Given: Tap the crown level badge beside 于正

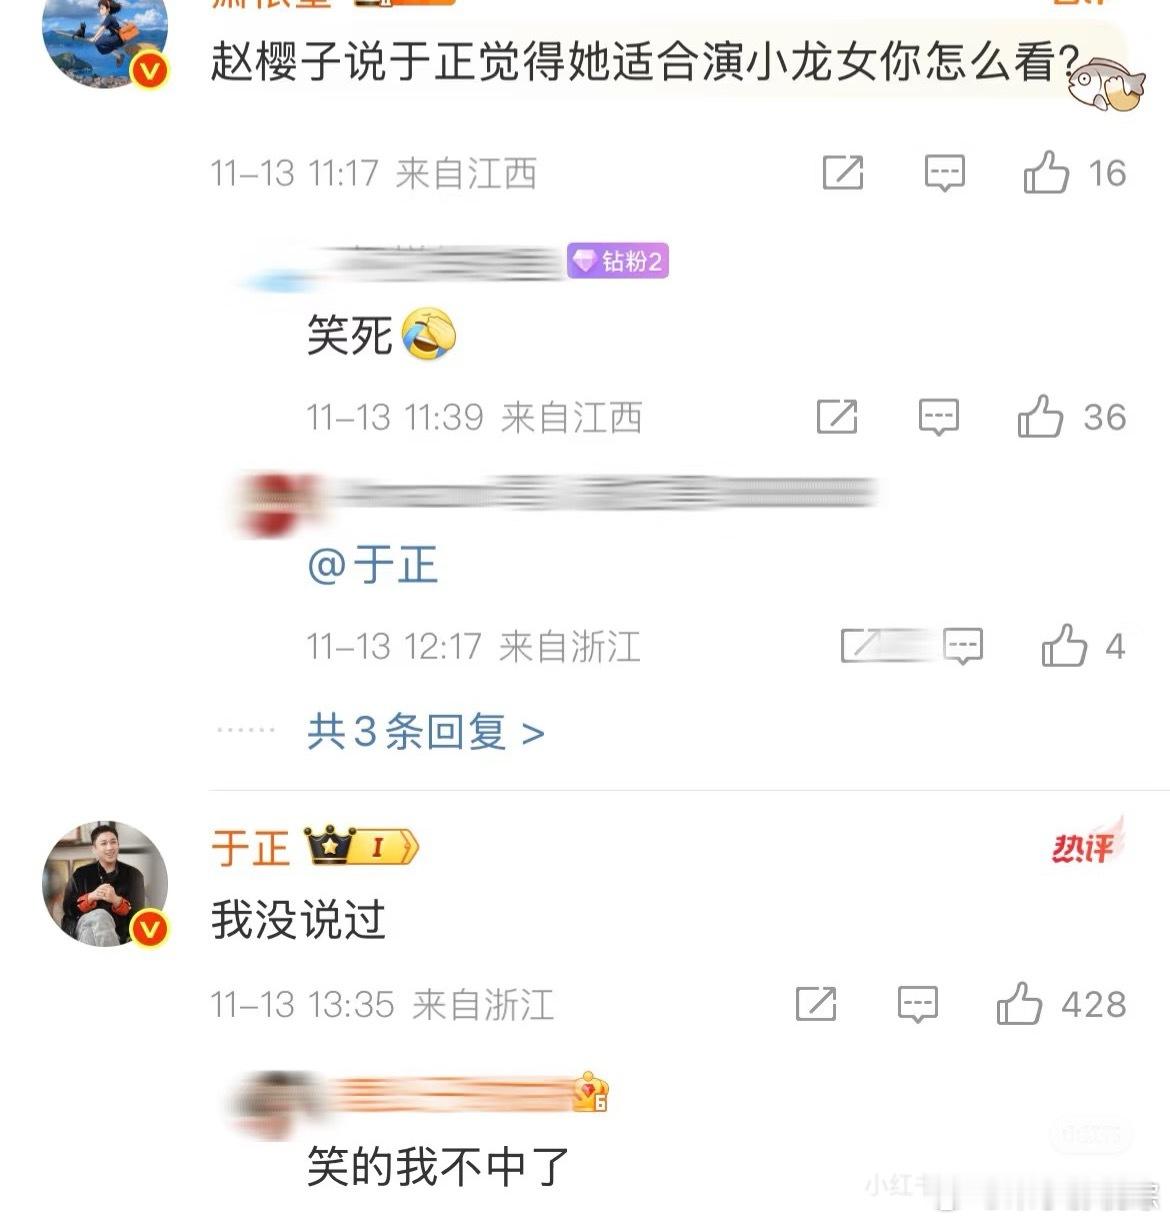Looking at the screenshot, I should tap(360, 847).
